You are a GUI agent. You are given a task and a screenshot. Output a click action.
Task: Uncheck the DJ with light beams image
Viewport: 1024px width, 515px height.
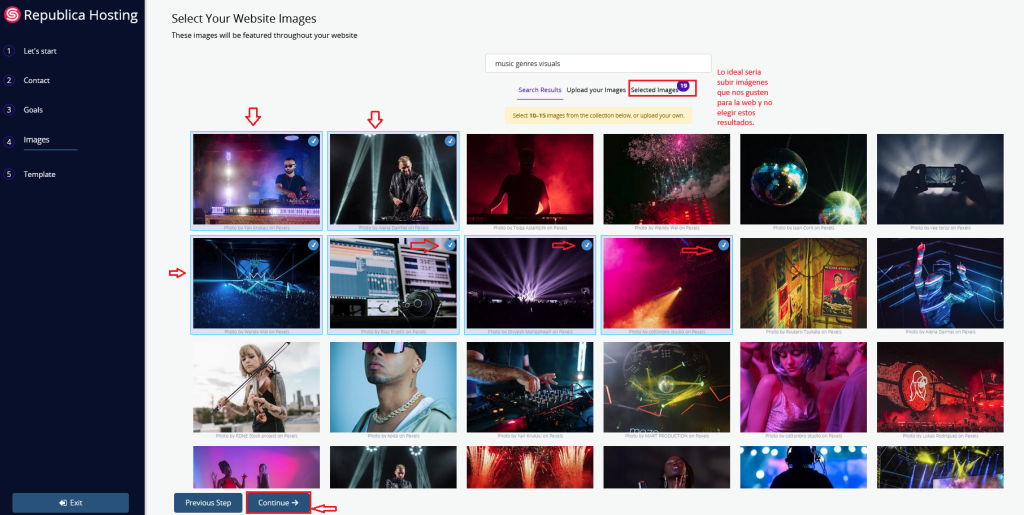click(450, 141)
